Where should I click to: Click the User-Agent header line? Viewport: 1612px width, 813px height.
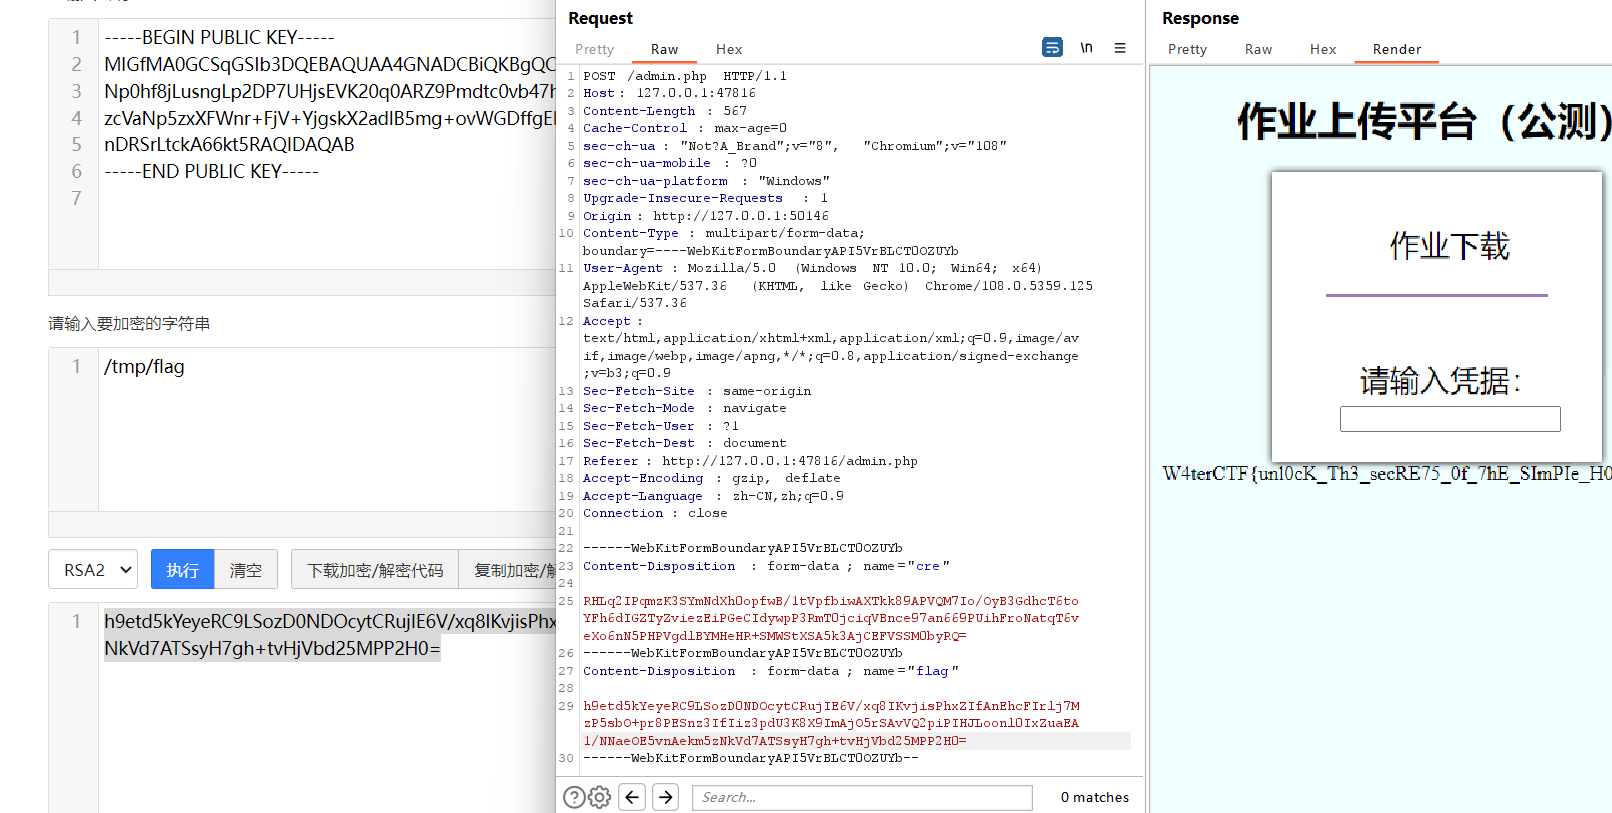pos(838,285)
